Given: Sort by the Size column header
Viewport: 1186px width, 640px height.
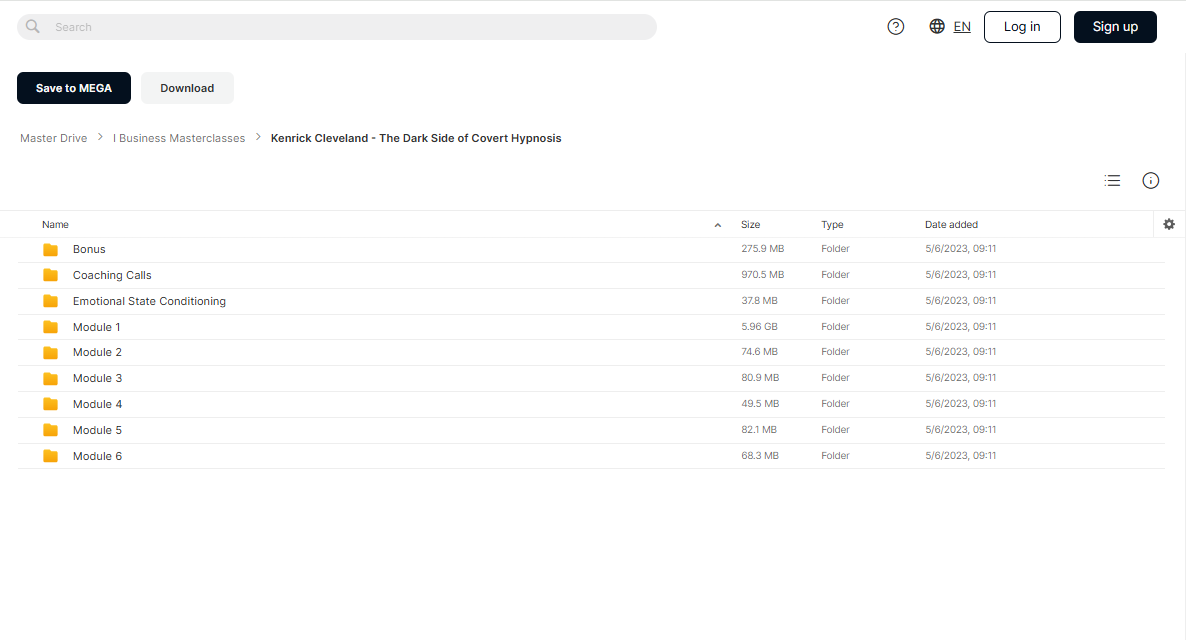Looking at the screenshot, I should [x=750, y=225].
